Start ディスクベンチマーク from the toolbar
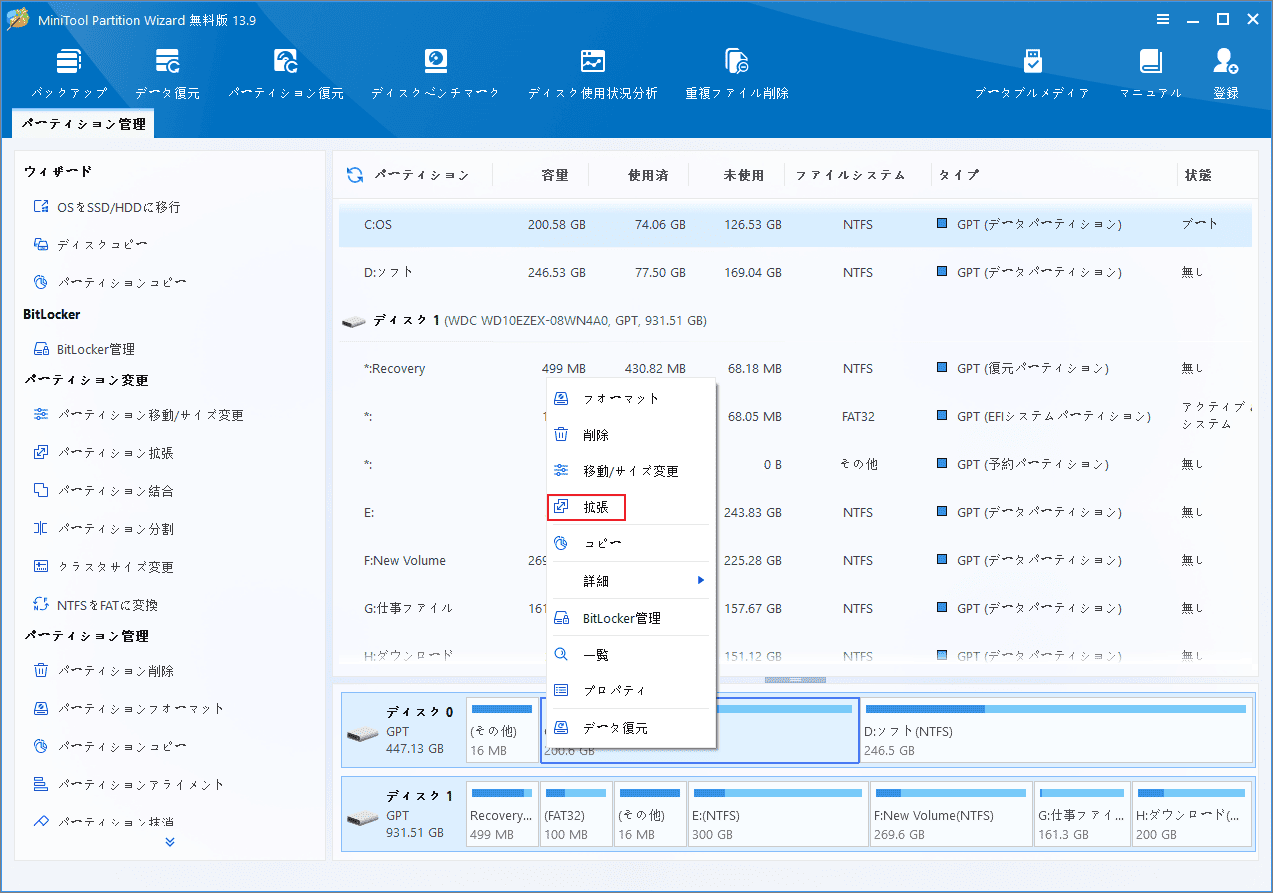This screenshot has height=893, width=1273. click(435, 74)
